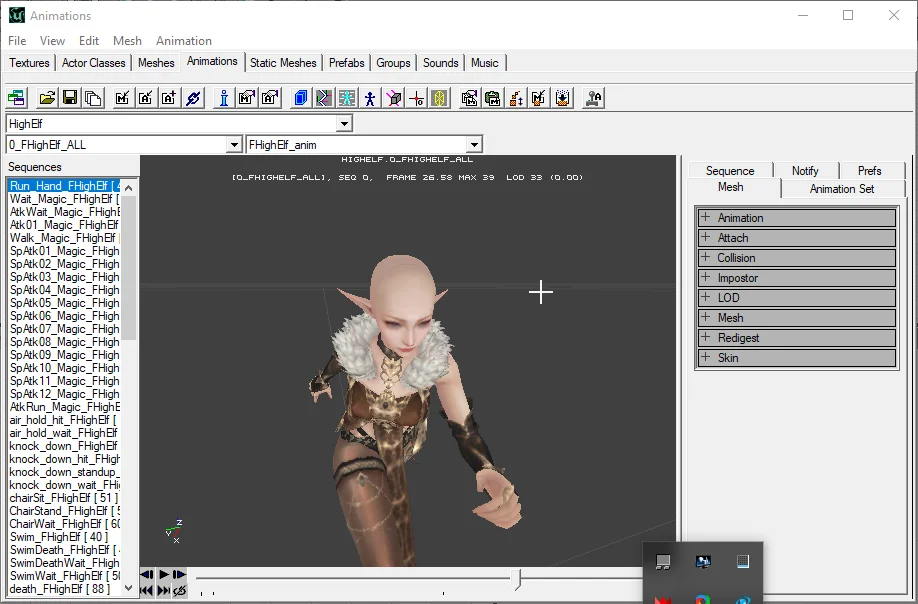Open the Edit menu
This screenshot has height=604, width=918.
88,40
